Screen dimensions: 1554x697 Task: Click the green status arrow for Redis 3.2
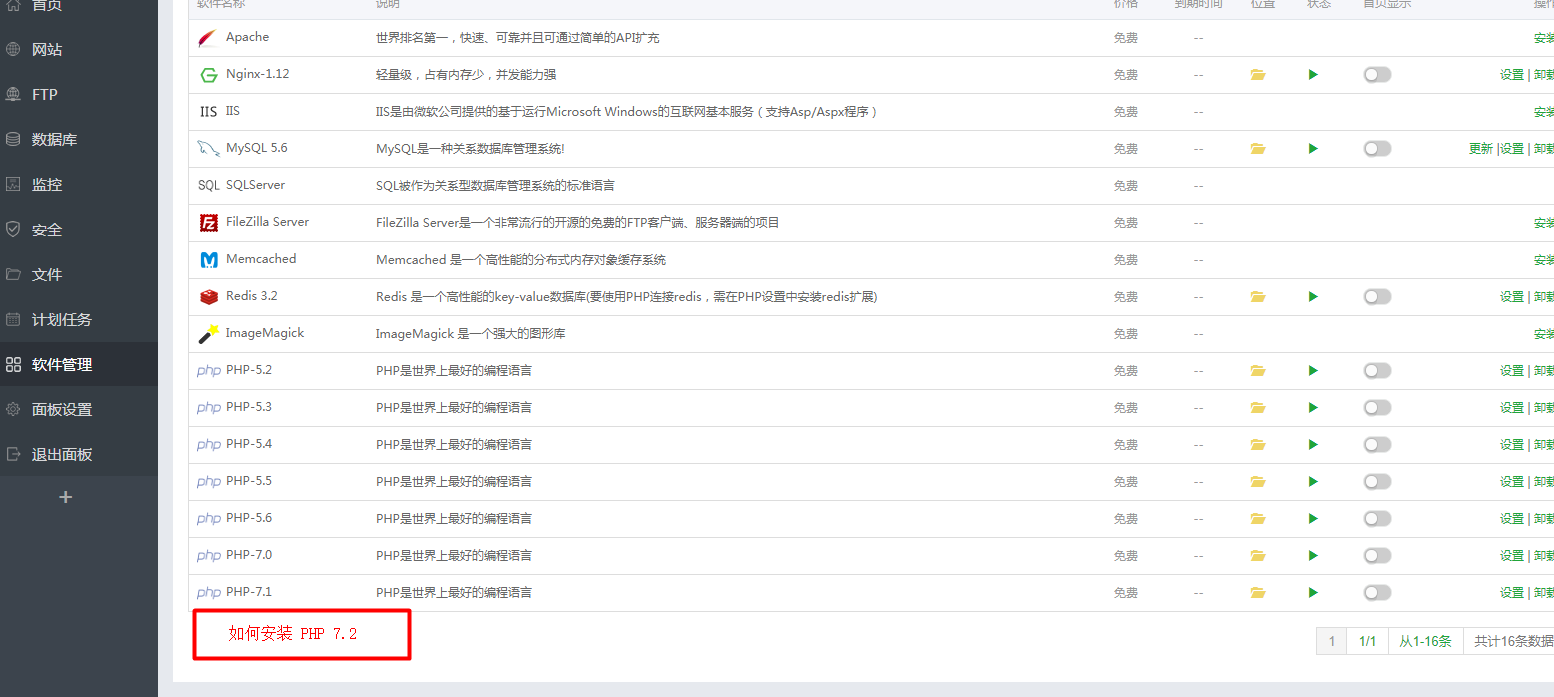(1313, 297)
